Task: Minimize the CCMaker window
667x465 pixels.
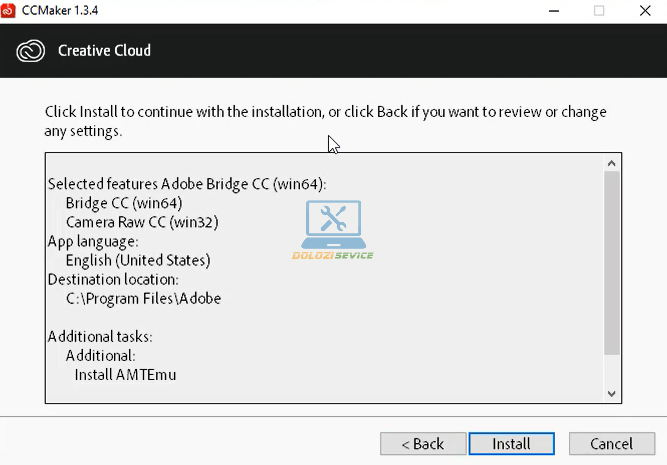Action: [554, 11]
